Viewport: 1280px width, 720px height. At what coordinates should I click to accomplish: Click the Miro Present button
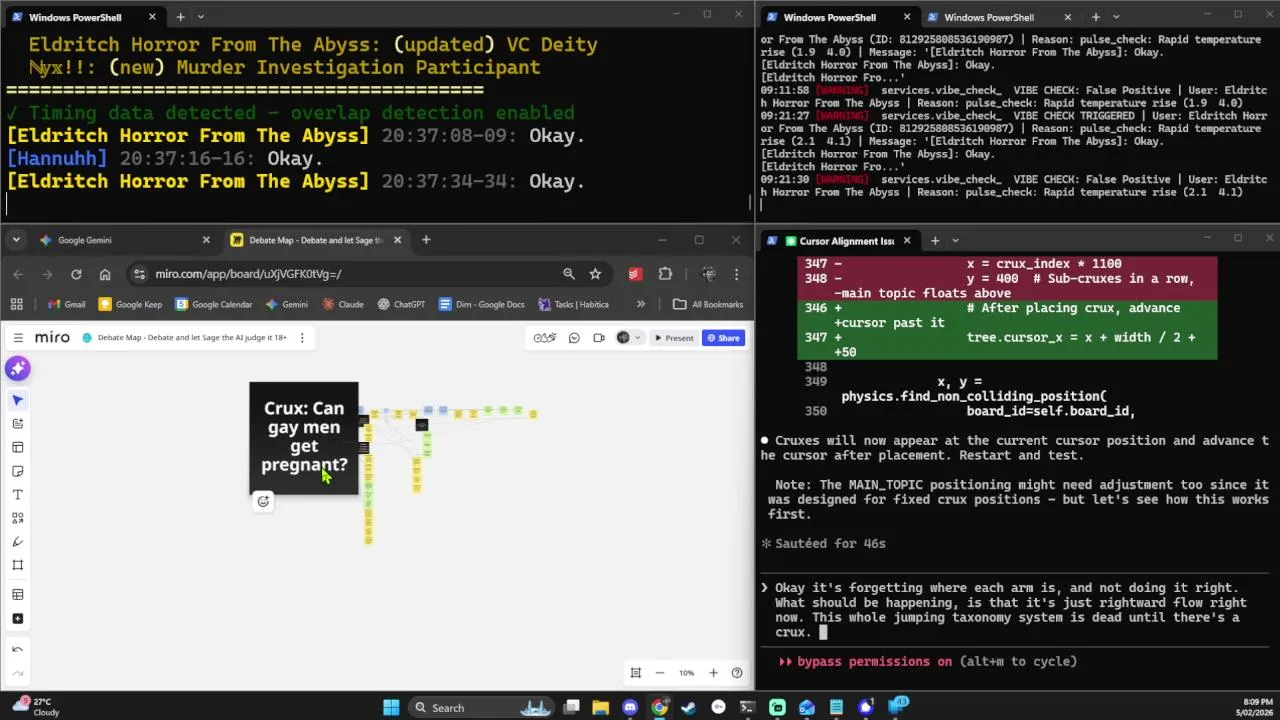click(674, 338)
